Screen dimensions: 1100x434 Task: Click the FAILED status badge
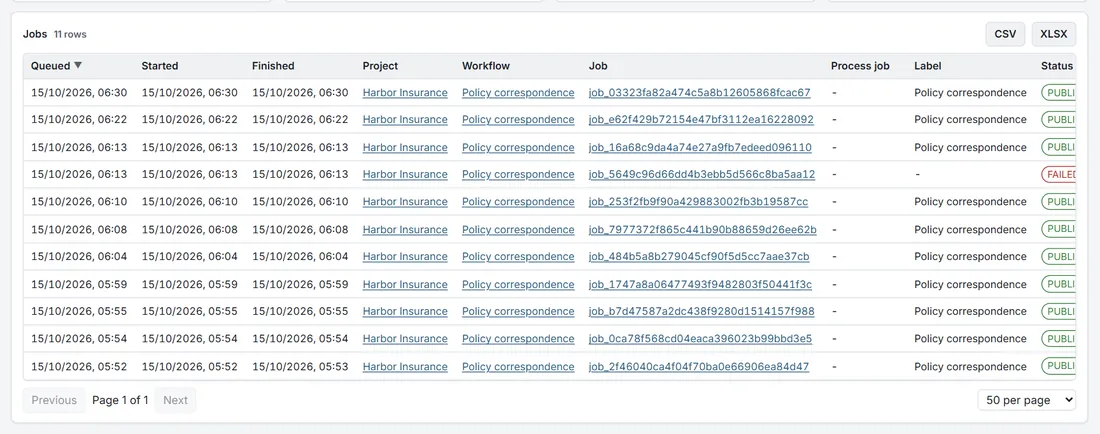click(1059, 174)
